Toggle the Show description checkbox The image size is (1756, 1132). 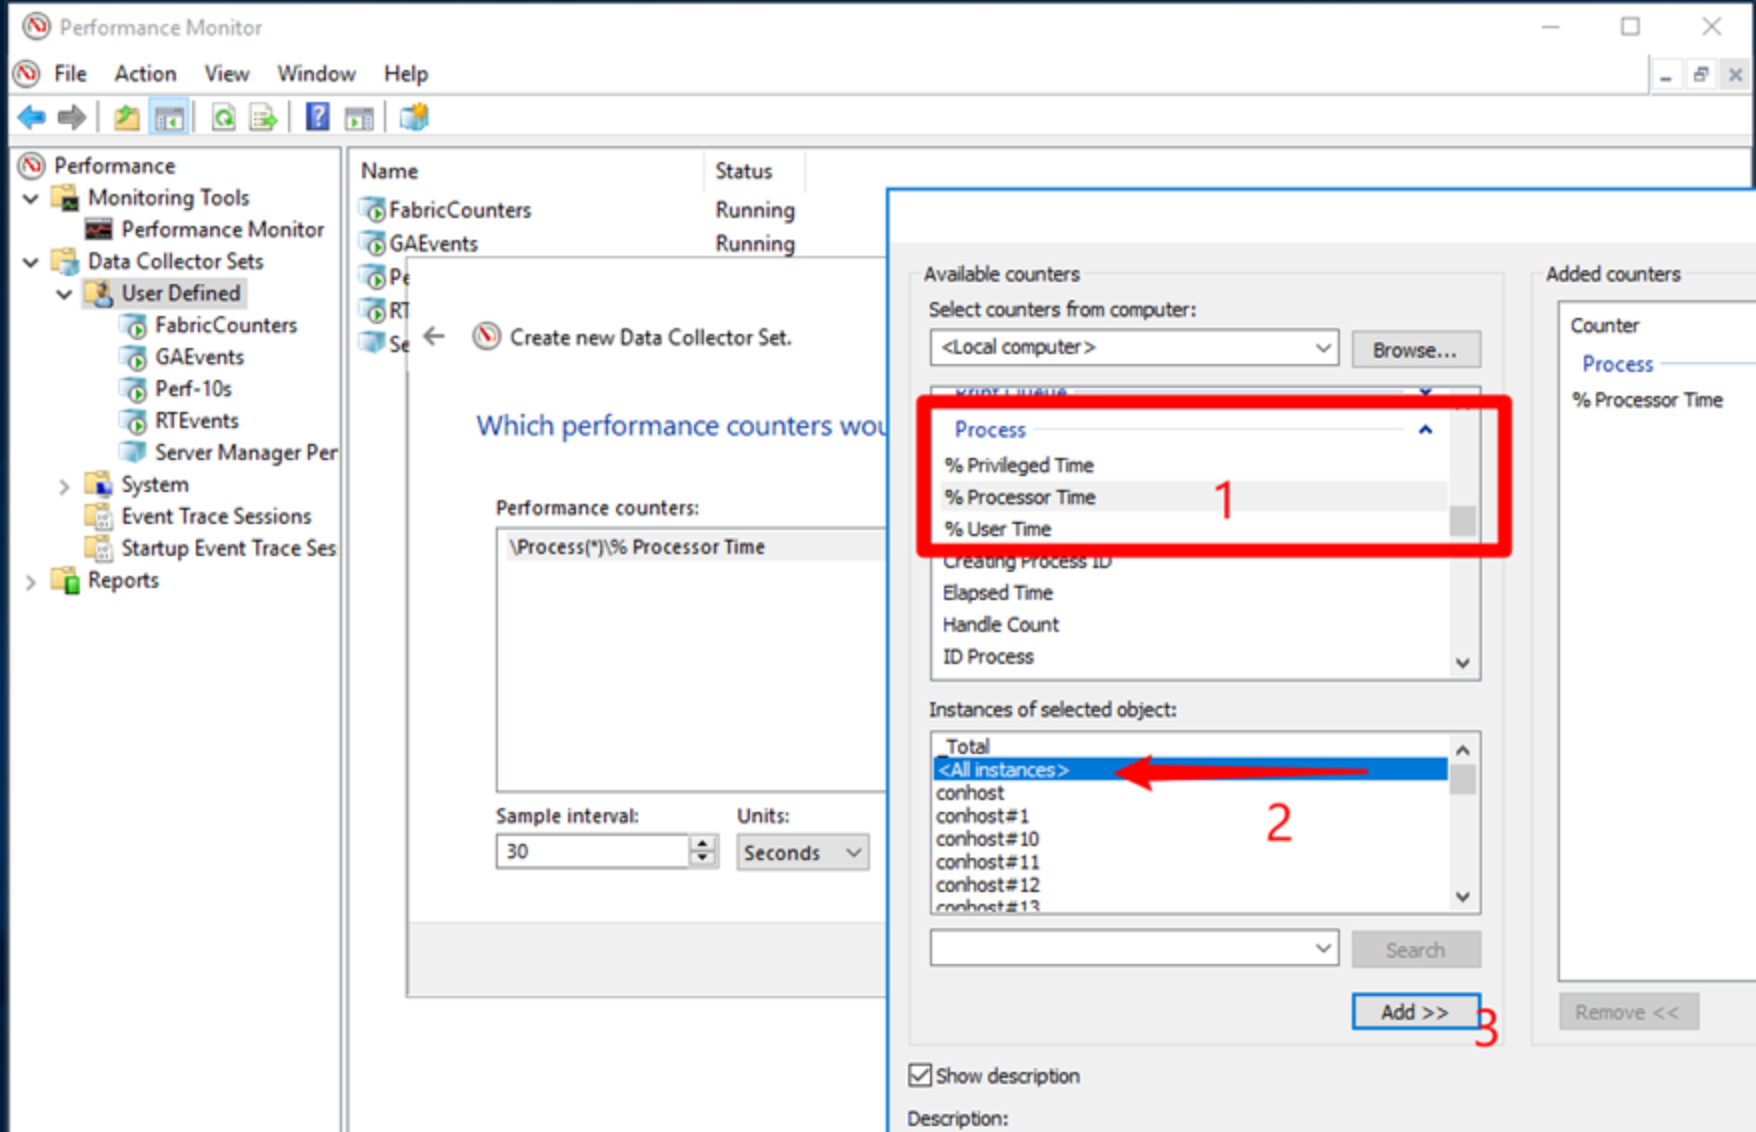(920, 1075)
